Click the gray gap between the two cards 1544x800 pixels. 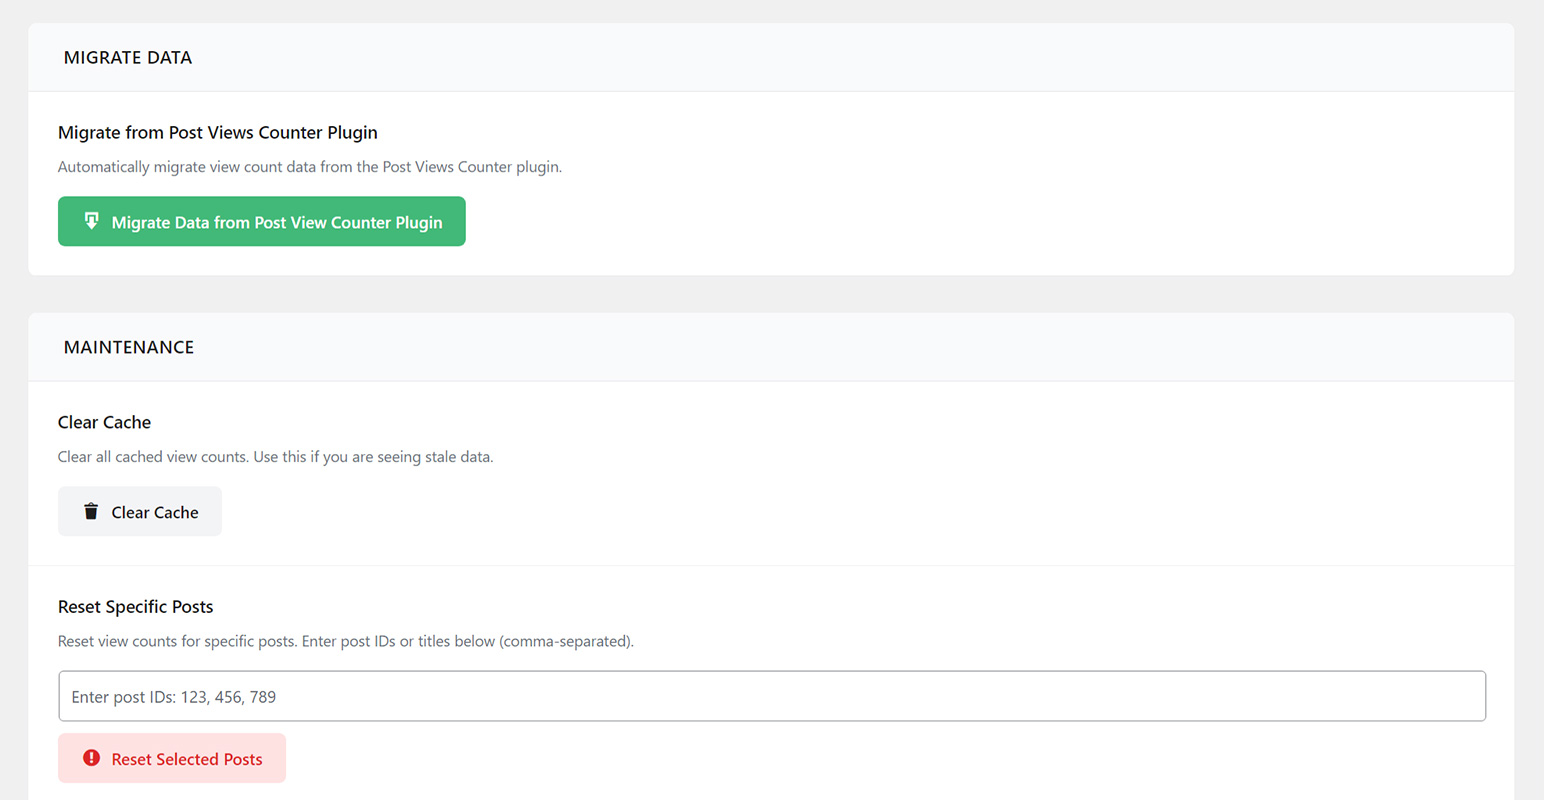[771, 294]
